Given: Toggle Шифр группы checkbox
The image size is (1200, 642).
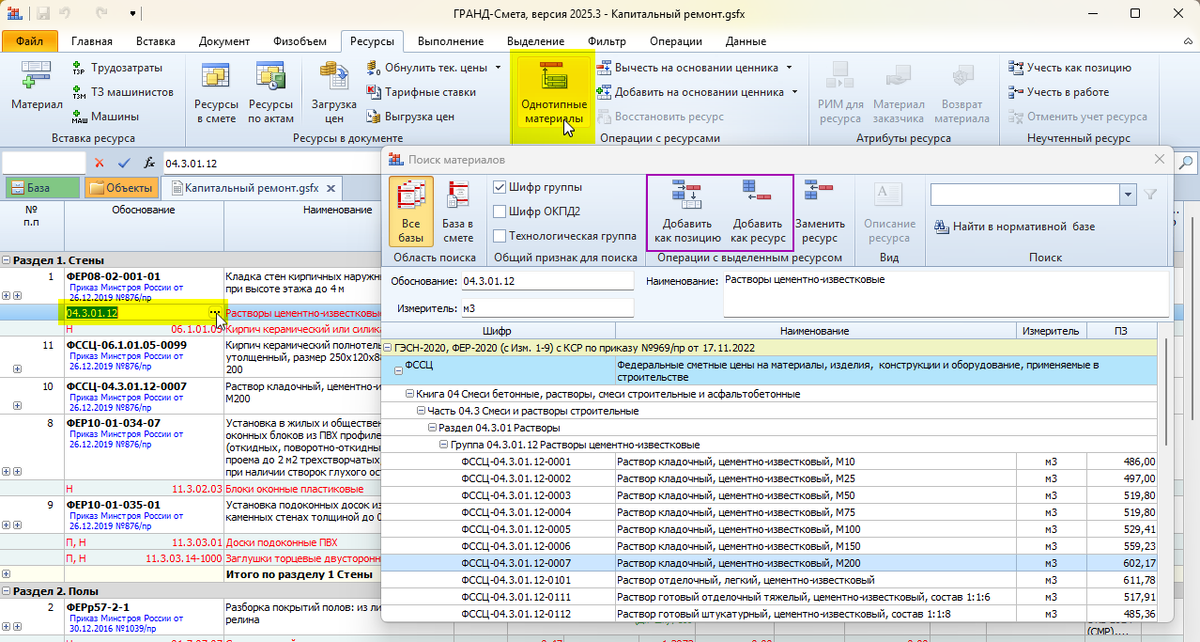Looking at the screenshot, I should [500, 187].
